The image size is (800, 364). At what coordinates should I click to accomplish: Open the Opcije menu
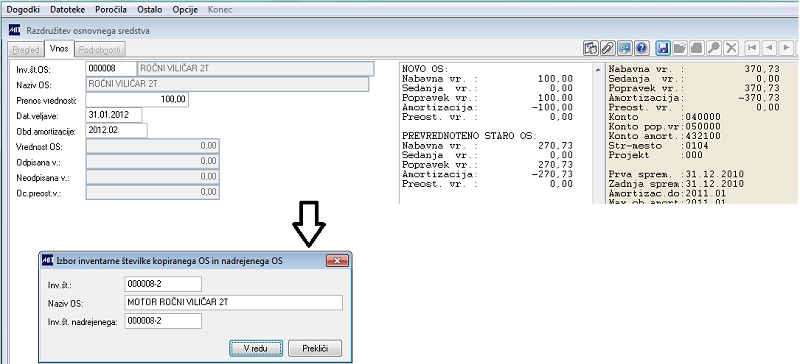185,10
